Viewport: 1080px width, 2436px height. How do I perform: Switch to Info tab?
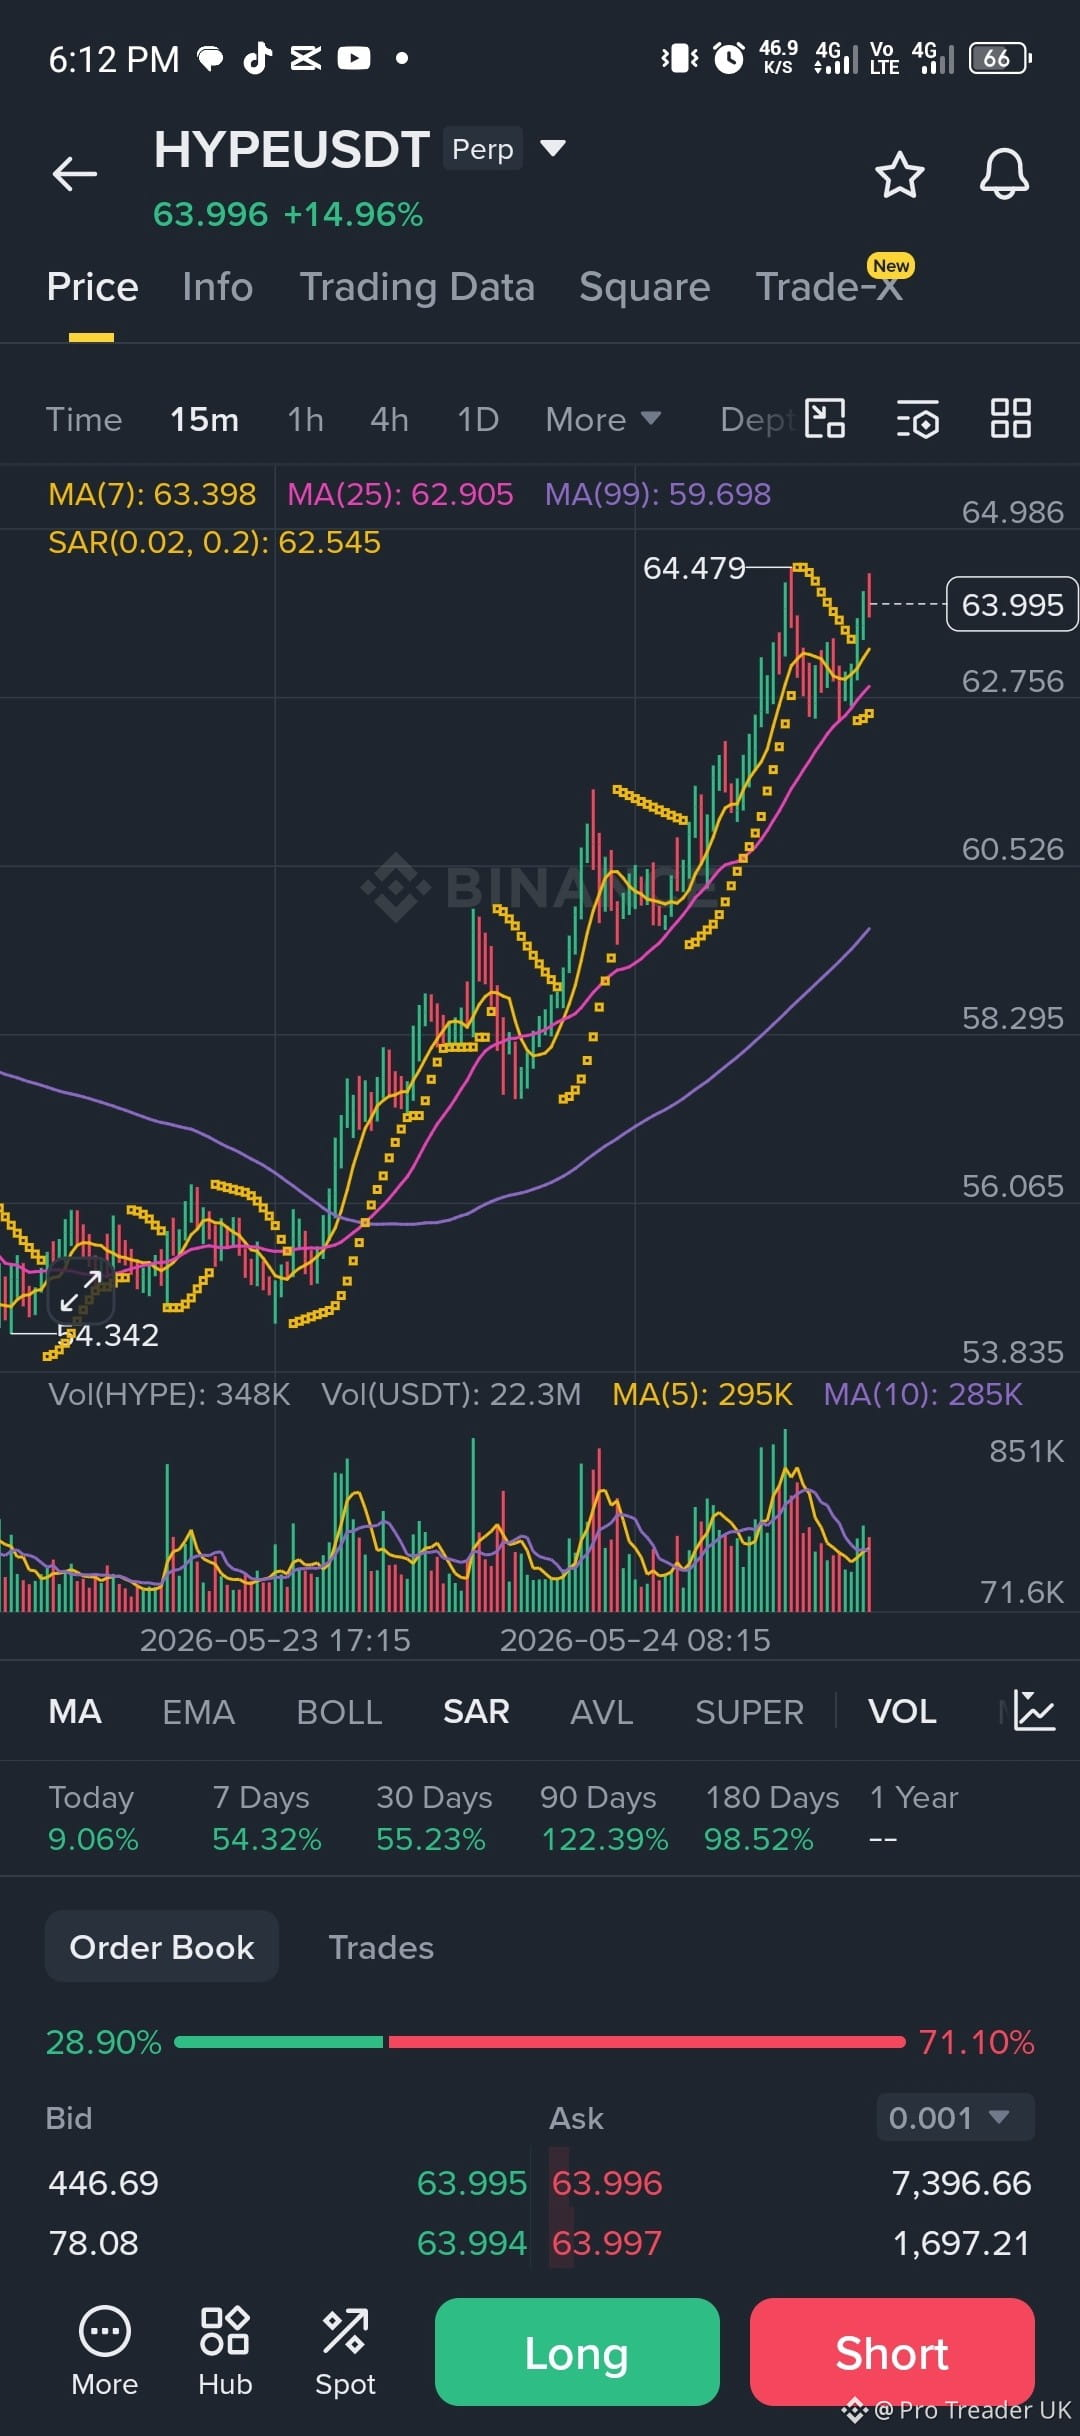click(217, 287)
